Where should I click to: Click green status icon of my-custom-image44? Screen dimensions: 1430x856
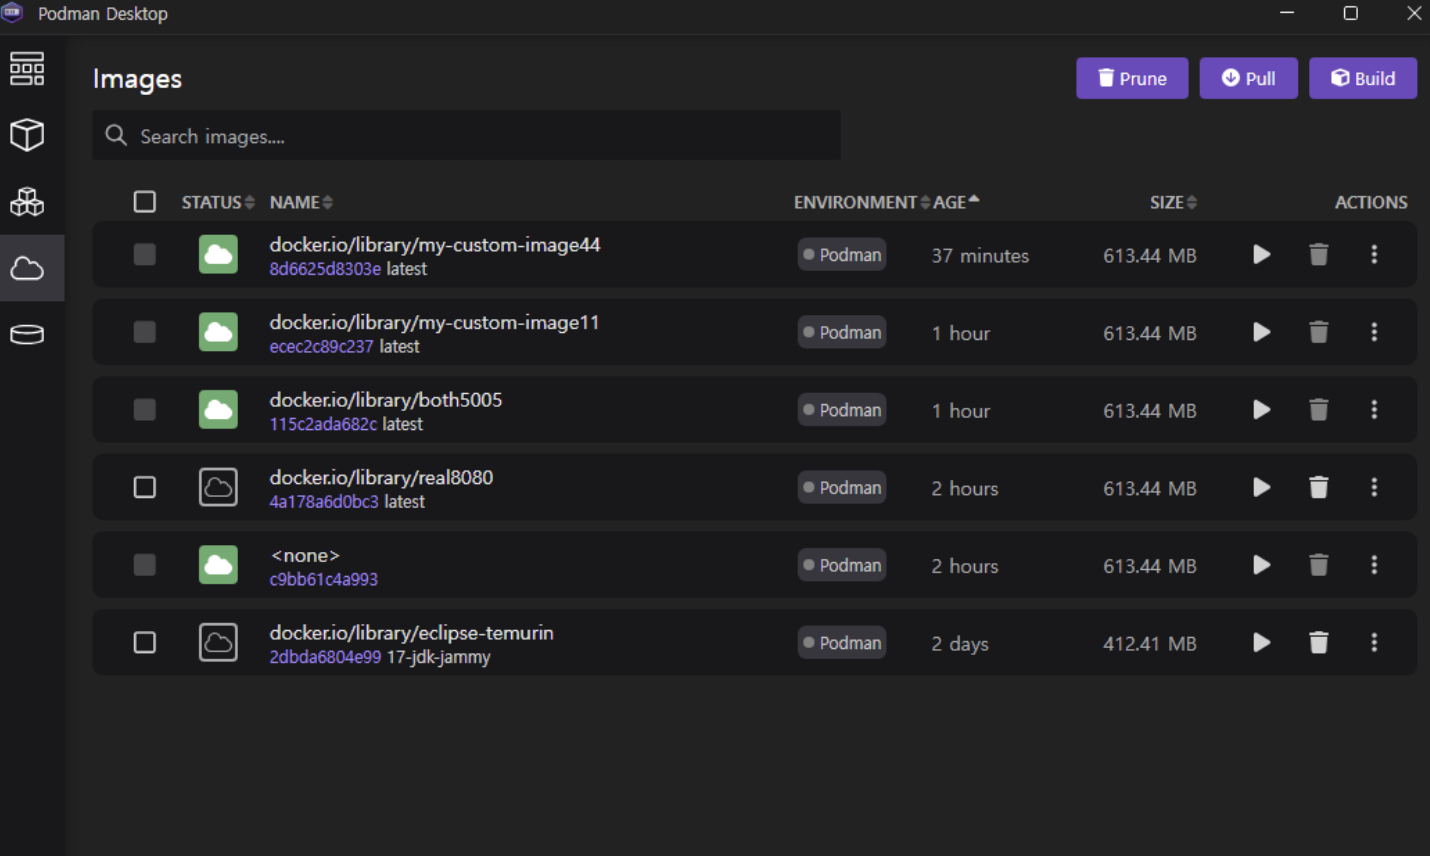pos(218,255)
